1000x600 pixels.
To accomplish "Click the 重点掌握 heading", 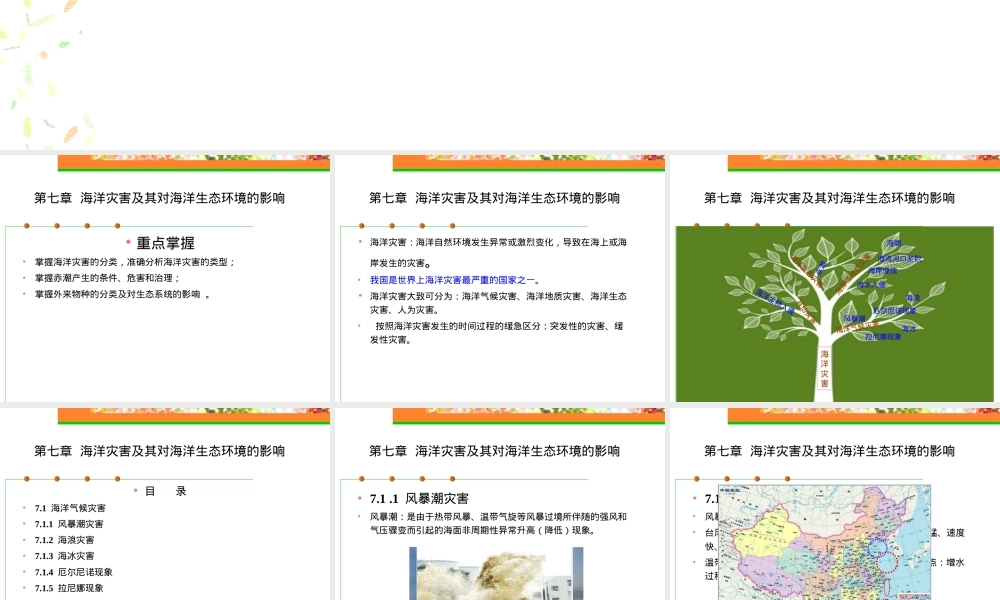I will [x=165, y=243].
